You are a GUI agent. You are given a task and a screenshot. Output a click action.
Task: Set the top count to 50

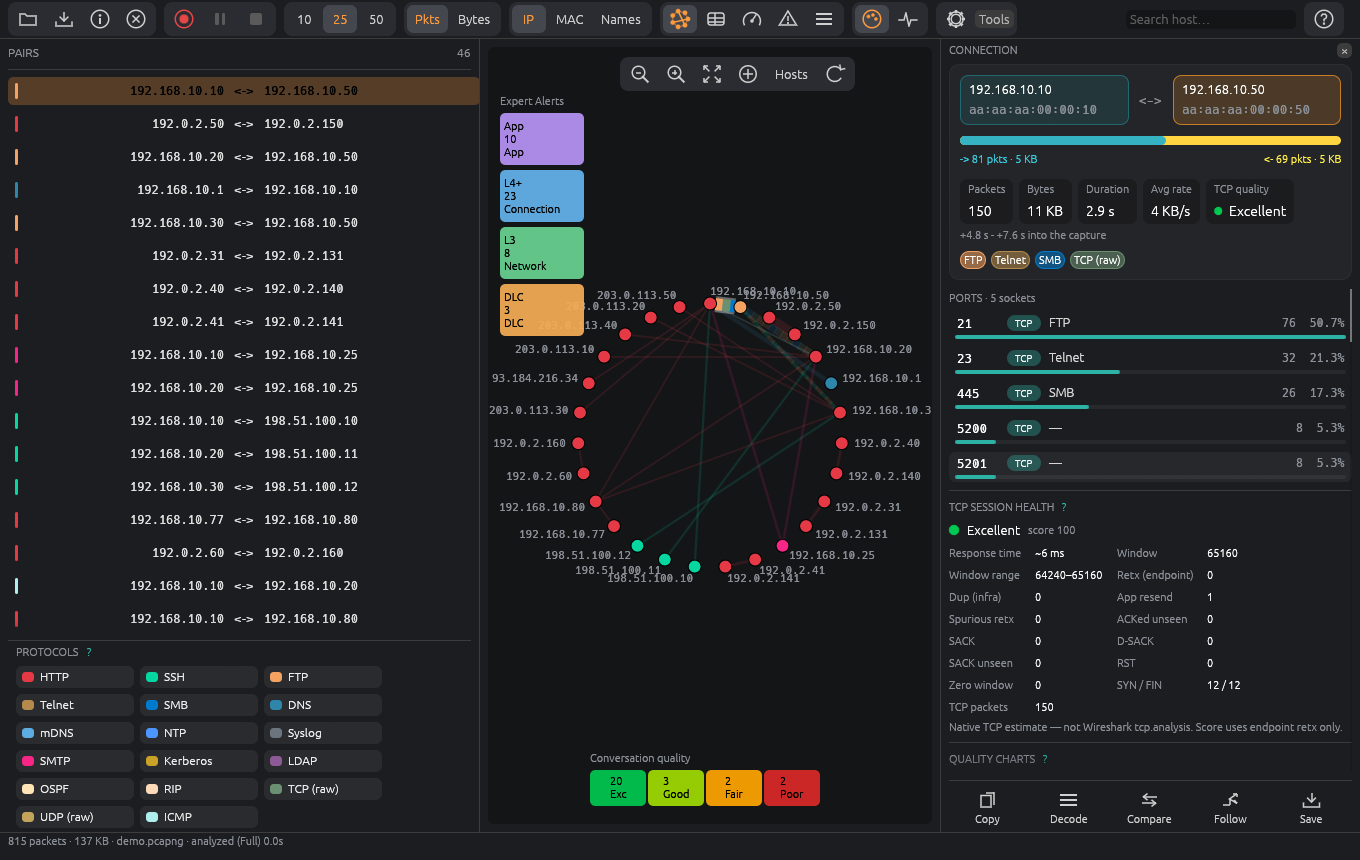tap(376, 19)
